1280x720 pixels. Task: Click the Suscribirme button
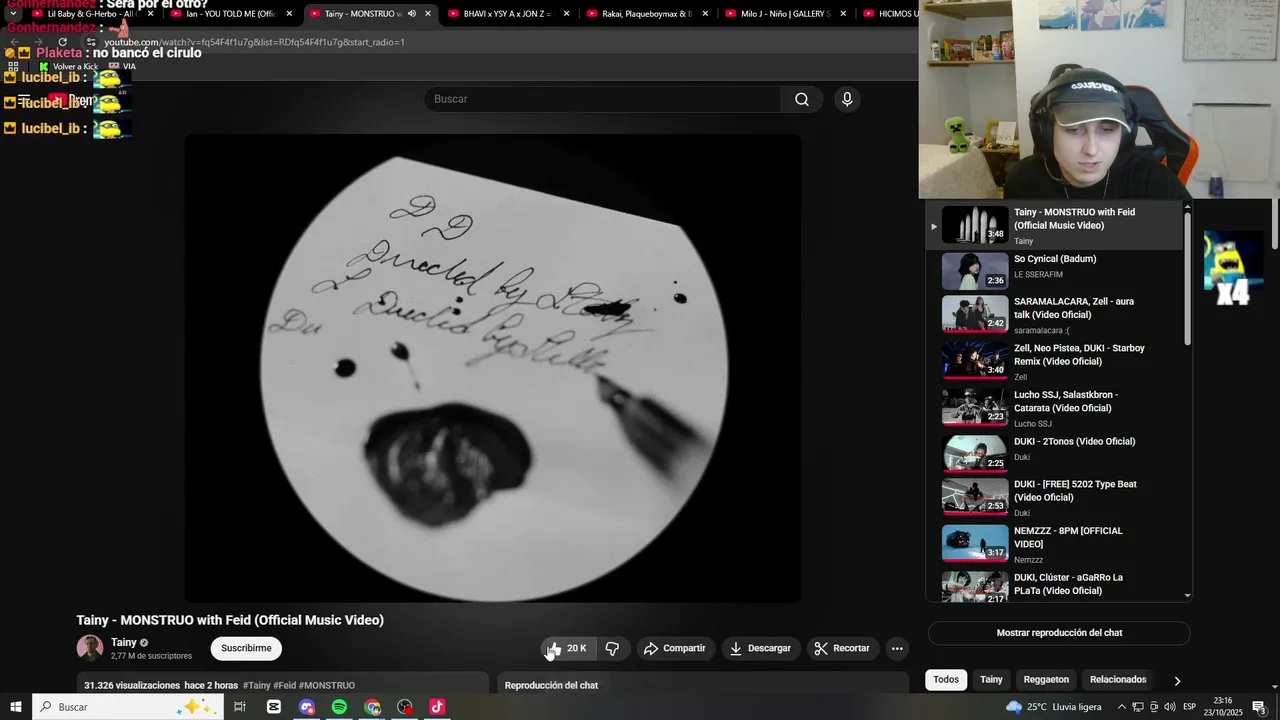246,648
